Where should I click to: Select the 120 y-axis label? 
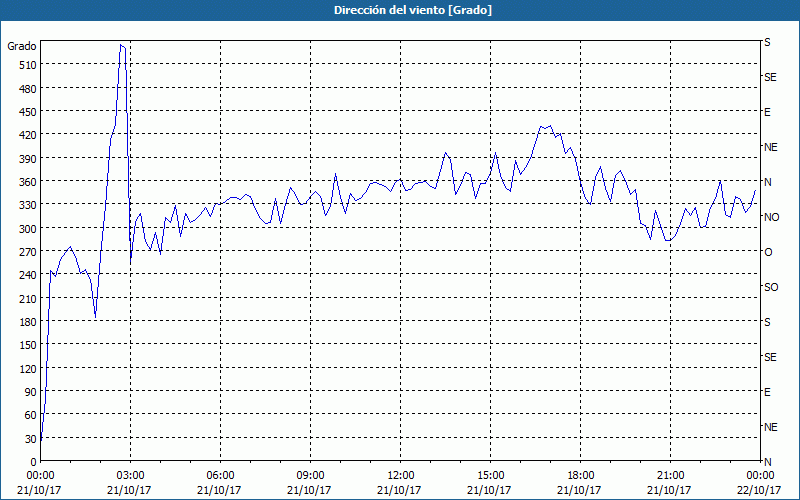pos(28,369)
